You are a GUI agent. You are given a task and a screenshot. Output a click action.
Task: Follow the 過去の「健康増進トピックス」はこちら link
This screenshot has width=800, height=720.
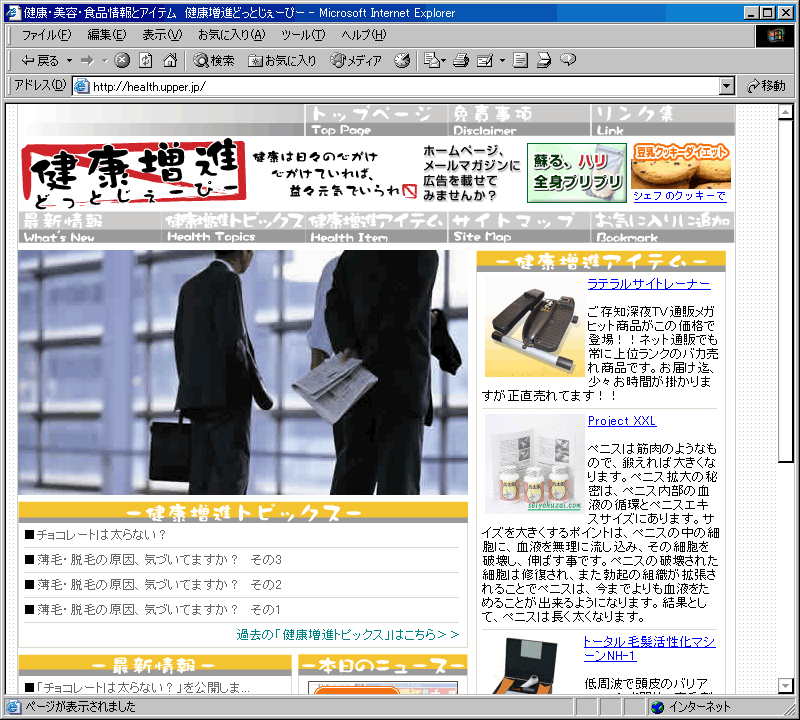click(x=347, y=635)
